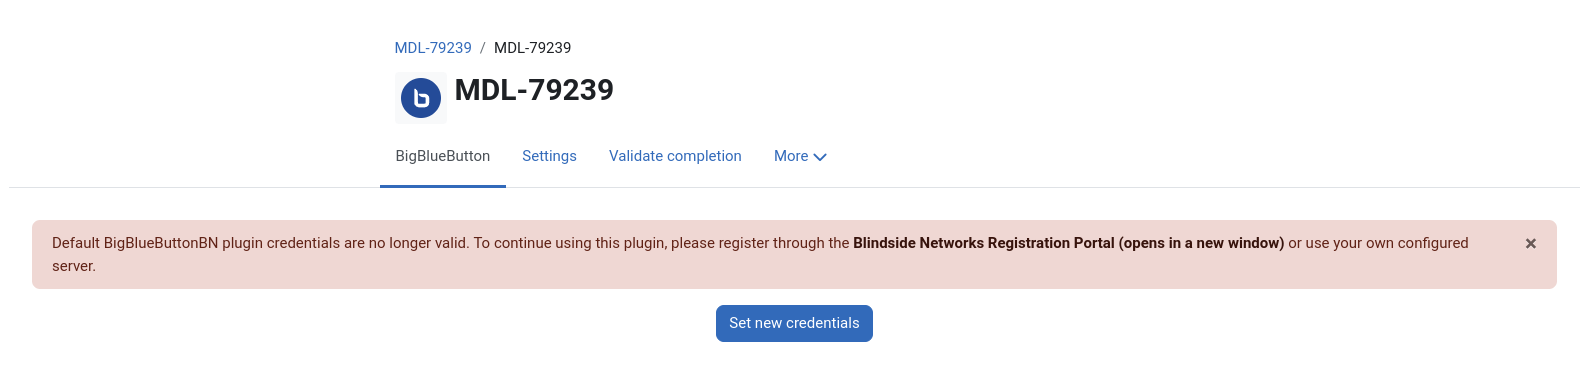Expand More menu via down arrow
This screenshot has height=387, width=1593.
tap(820, 157)
